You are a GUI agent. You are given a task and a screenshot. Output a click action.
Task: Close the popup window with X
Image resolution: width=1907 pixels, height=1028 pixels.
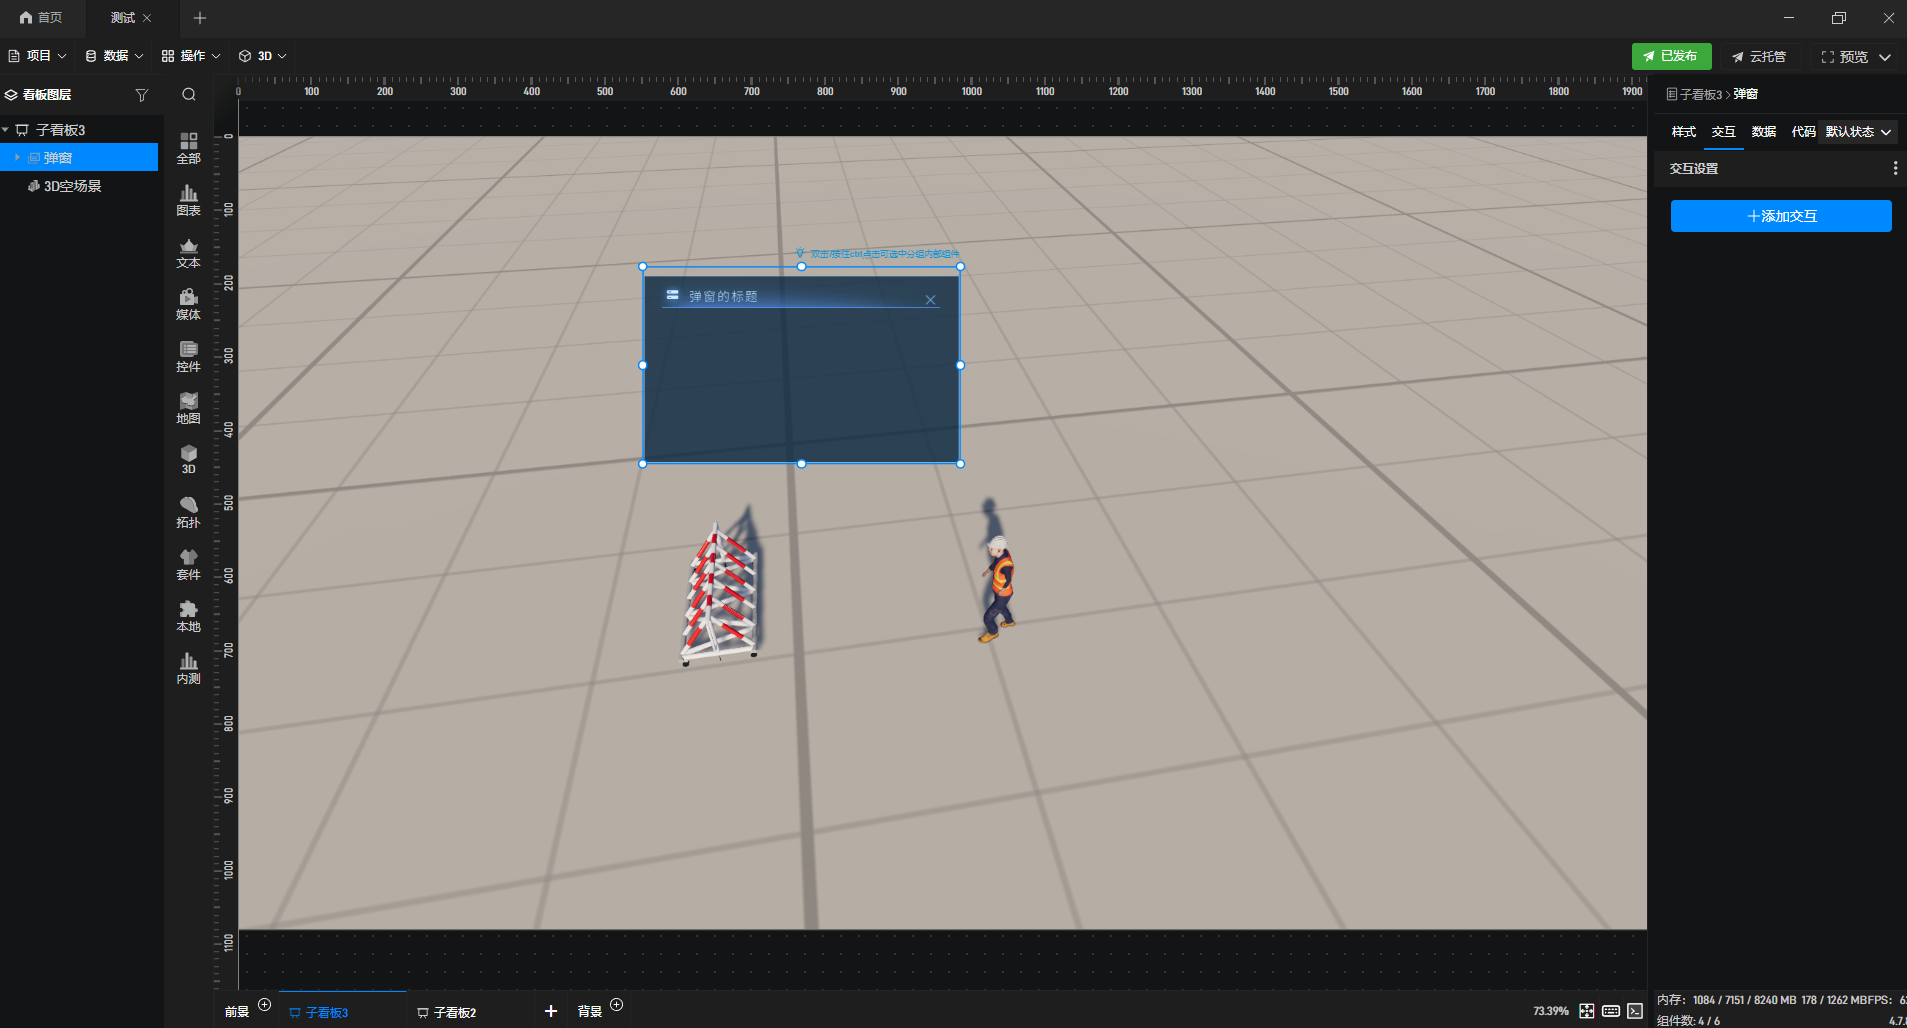click(x=930, y=300)
